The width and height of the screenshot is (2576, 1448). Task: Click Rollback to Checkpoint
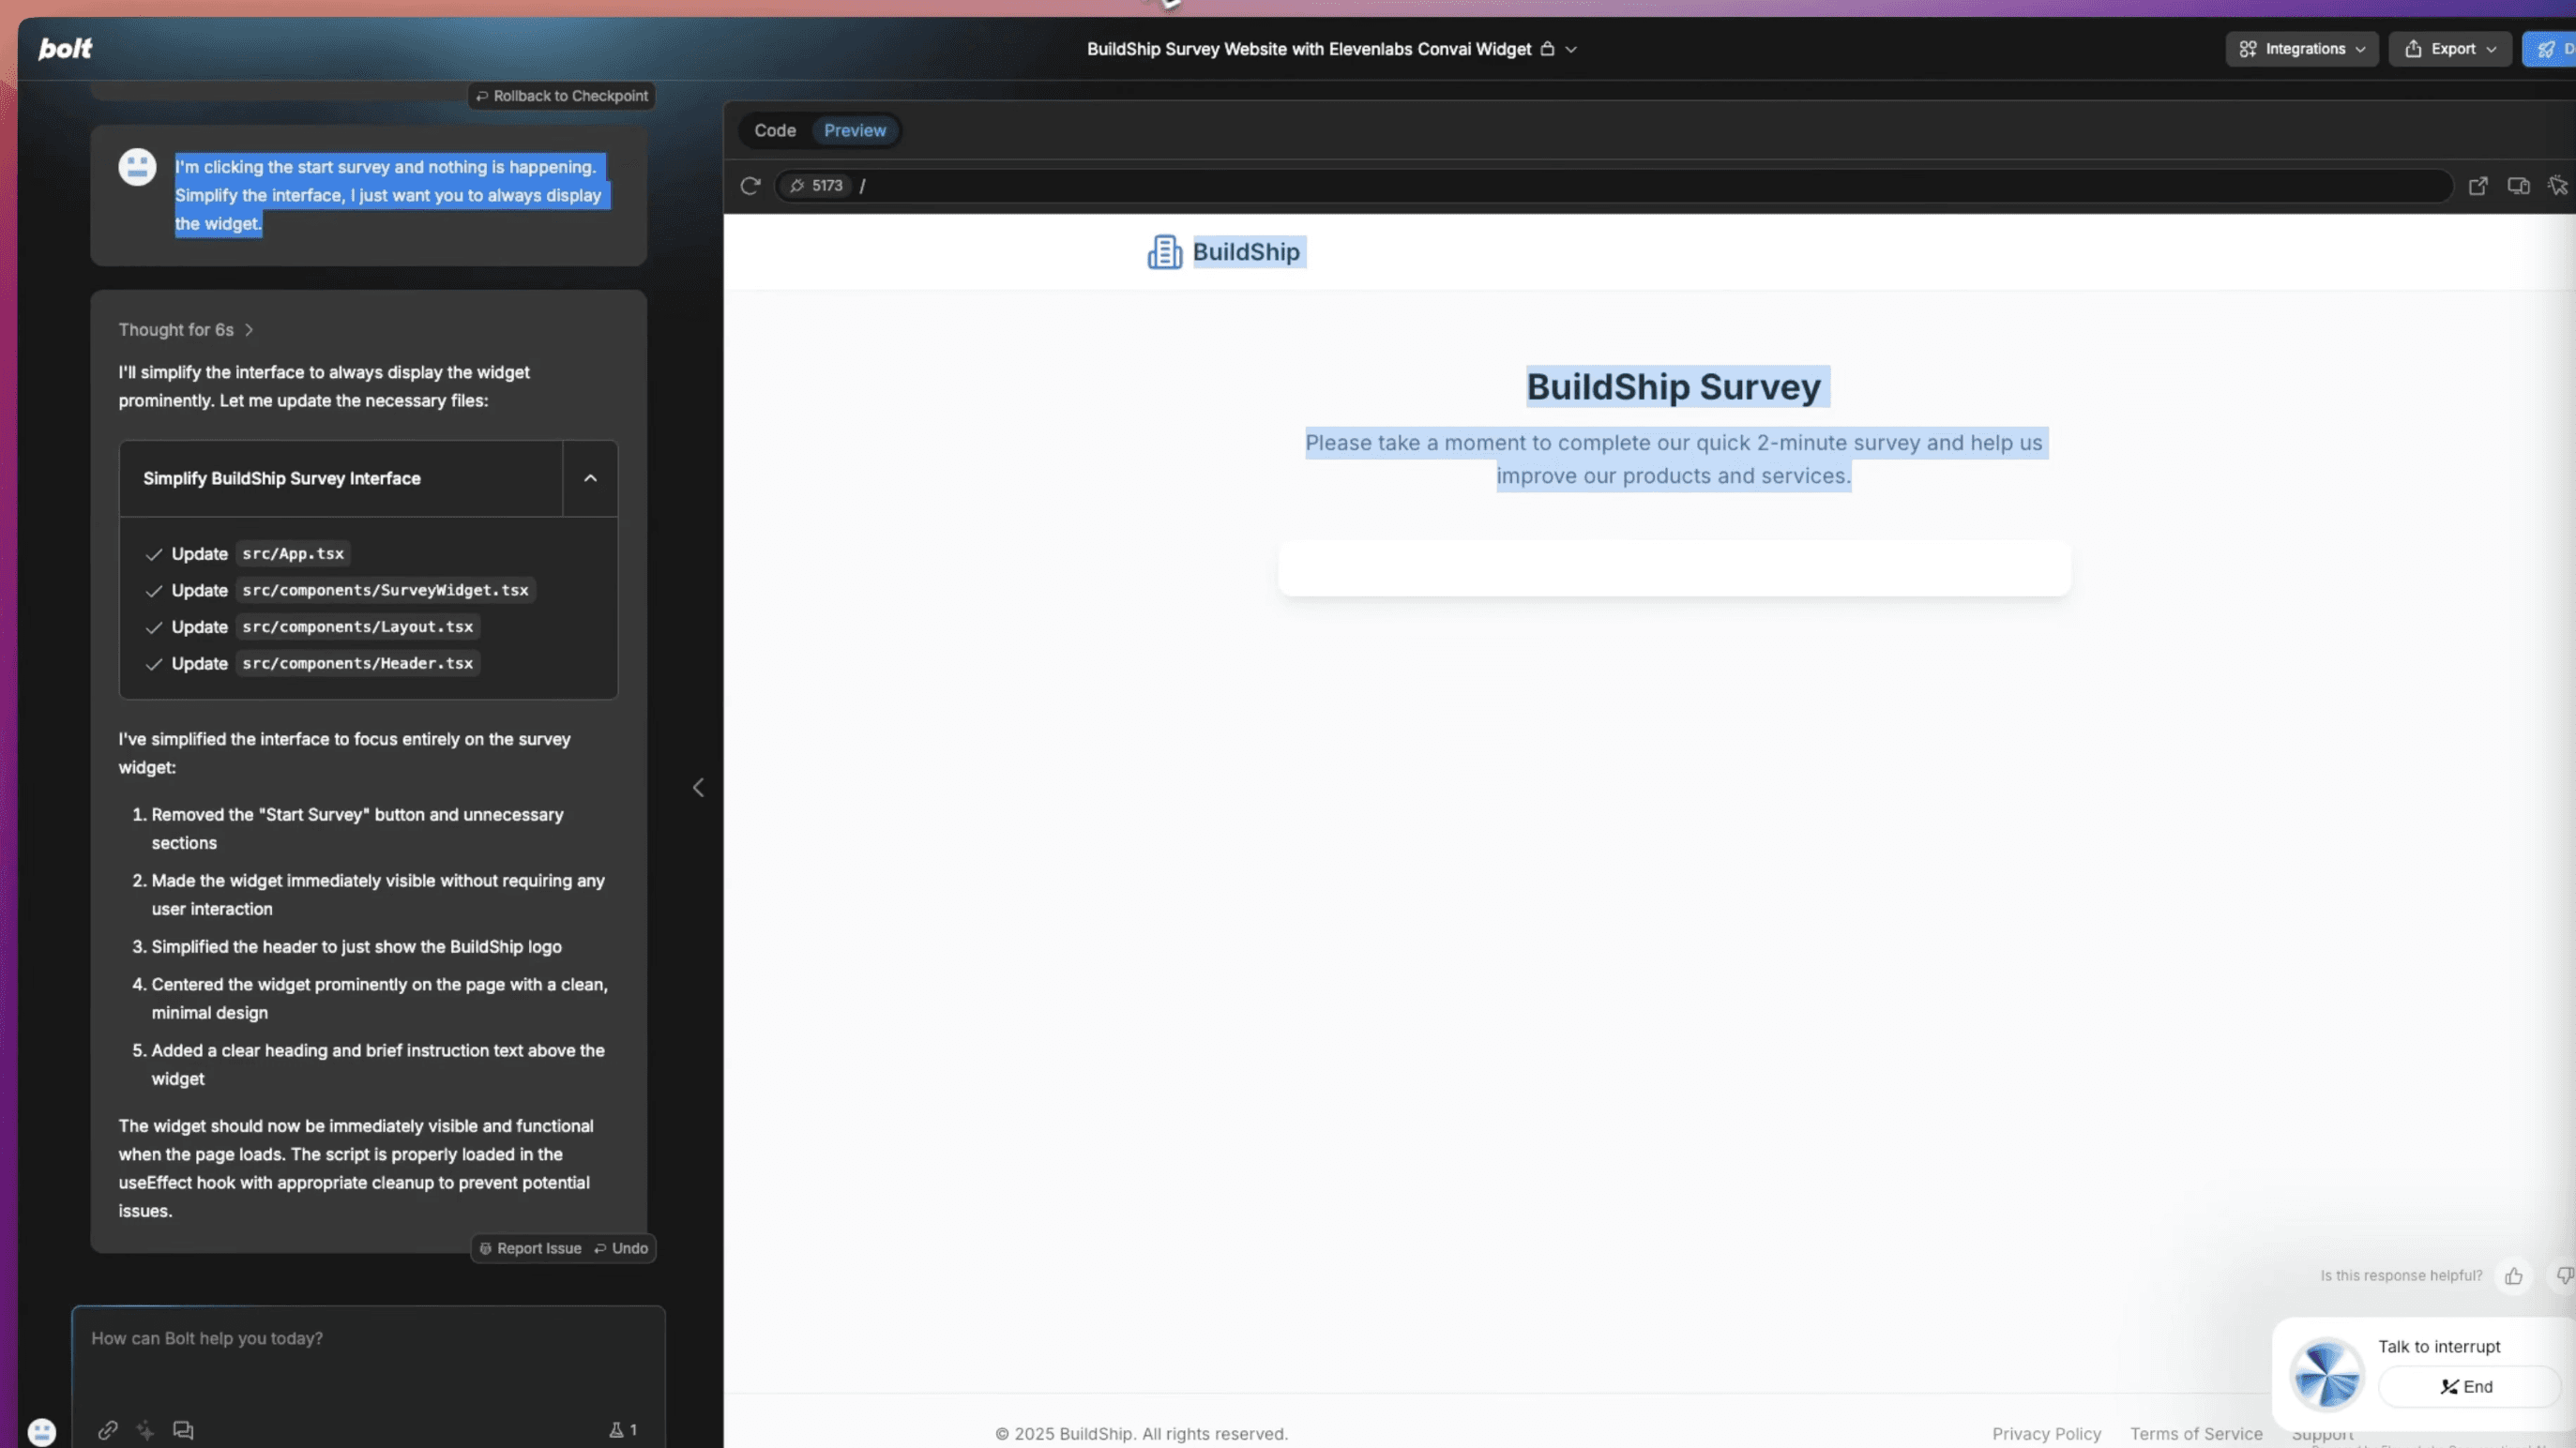[x=562, y=96]
